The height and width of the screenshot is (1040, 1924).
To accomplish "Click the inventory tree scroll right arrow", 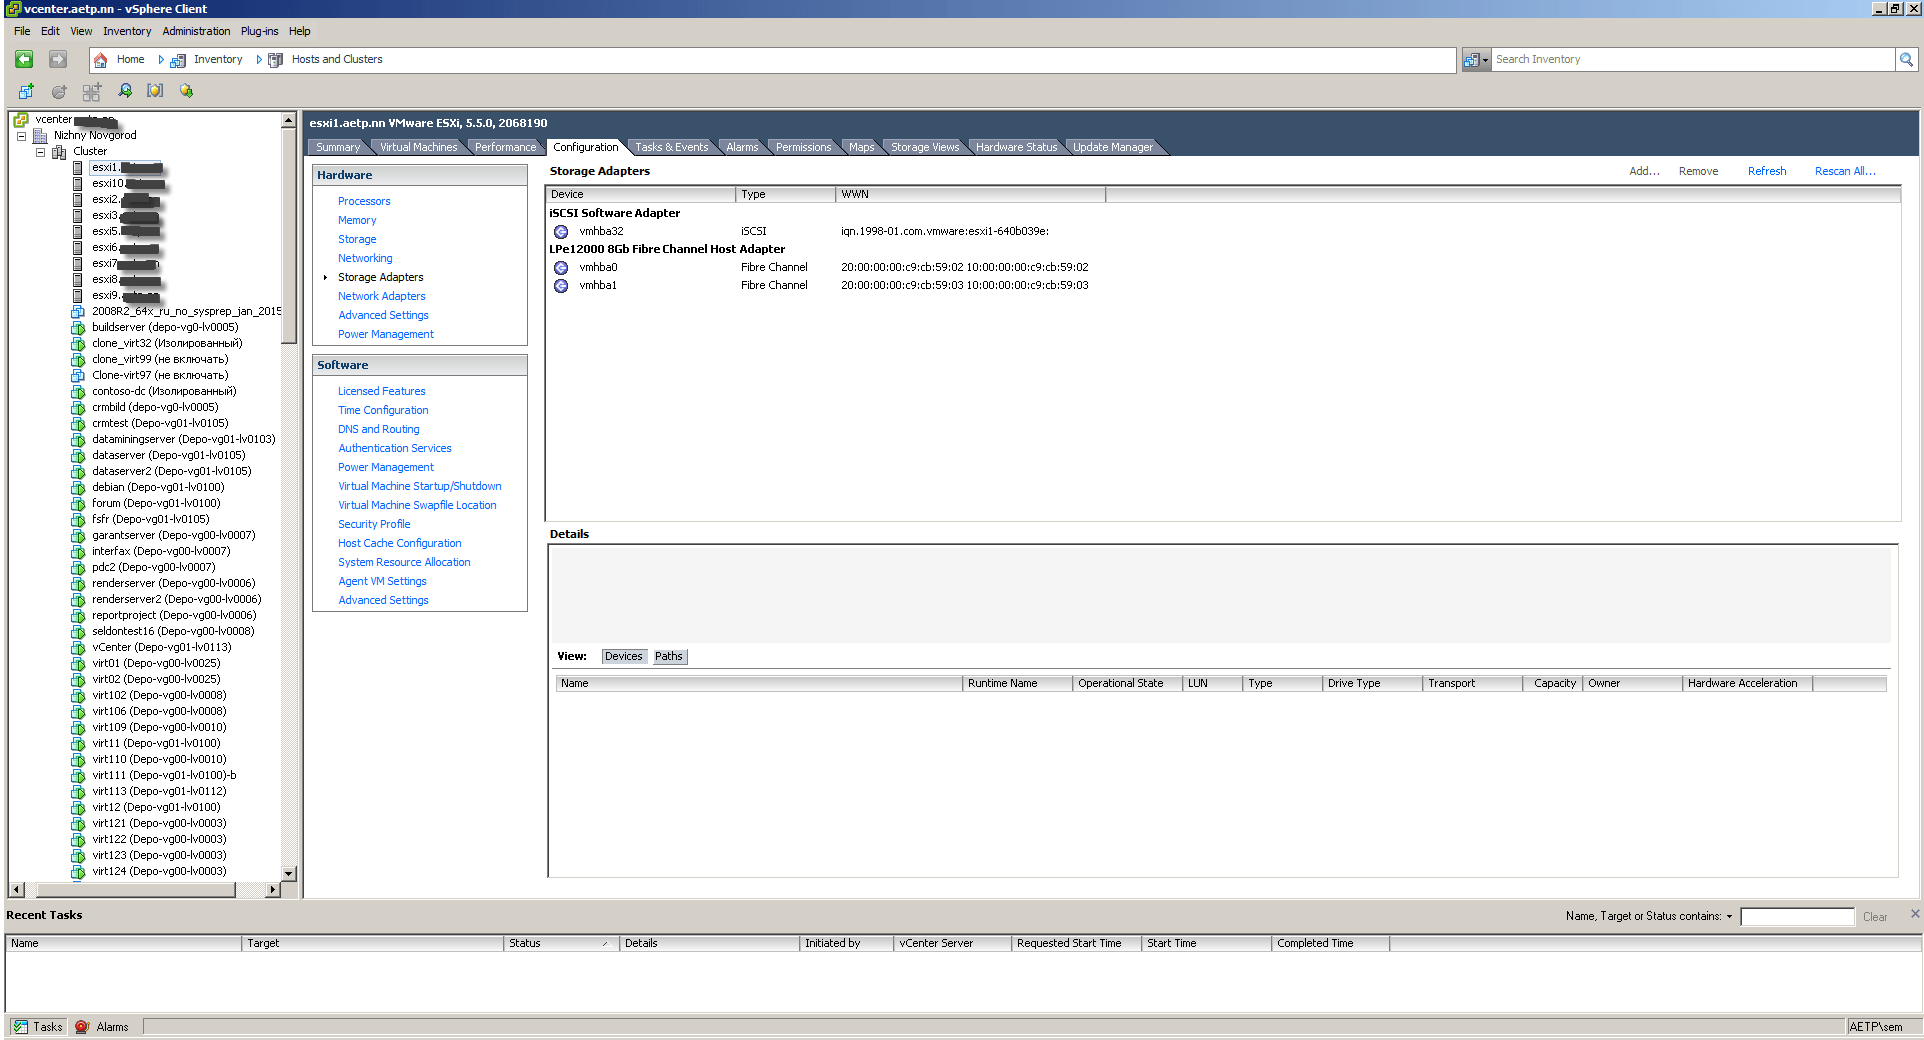I will 272,890.
